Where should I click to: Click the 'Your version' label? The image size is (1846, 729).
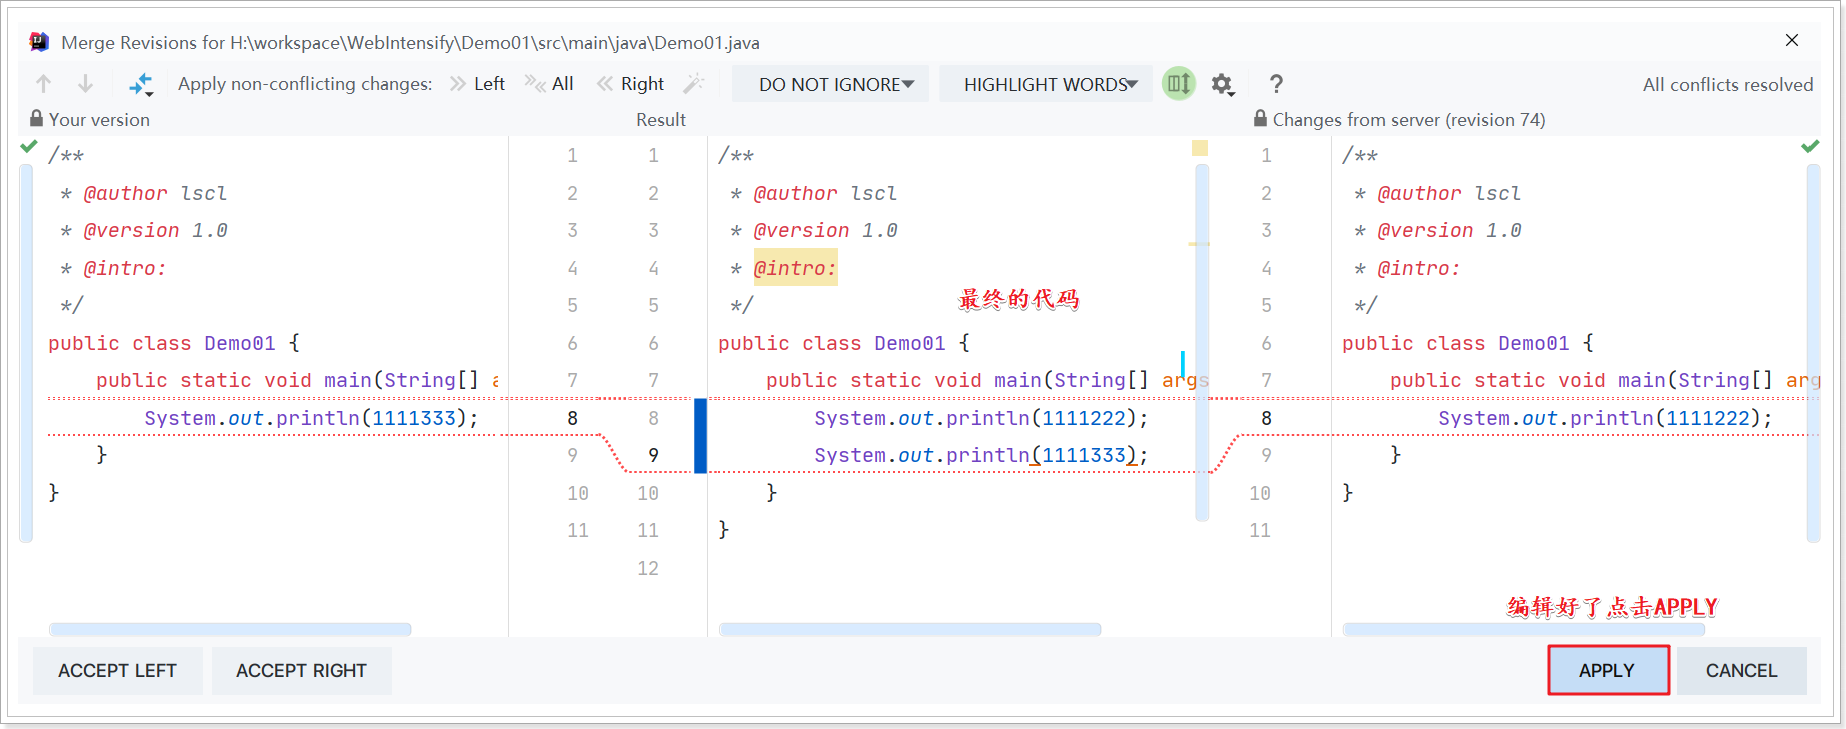(x=99, y=119)
